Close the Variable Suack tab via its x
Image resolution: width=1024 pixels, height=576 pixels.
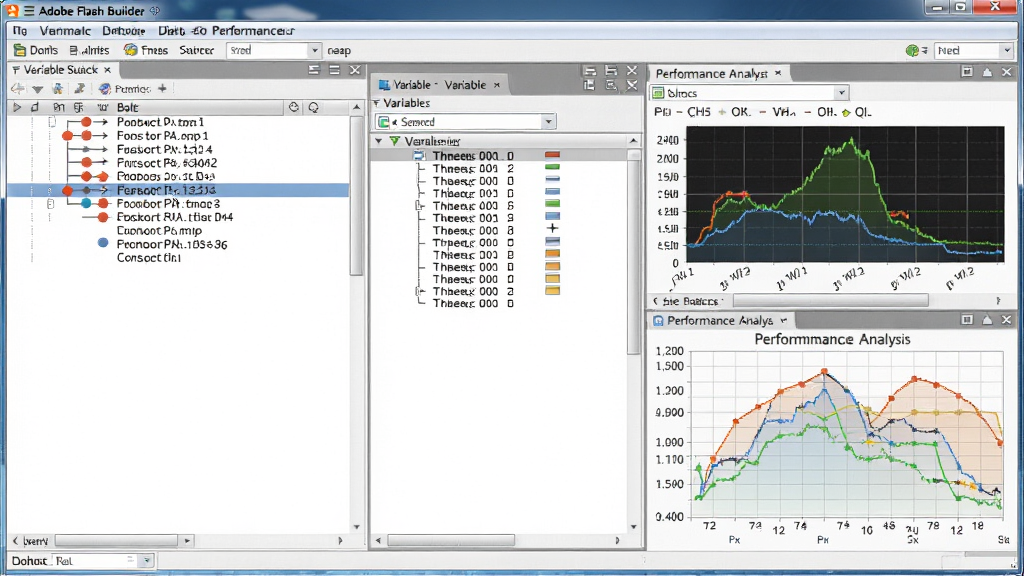pos(107,70)
